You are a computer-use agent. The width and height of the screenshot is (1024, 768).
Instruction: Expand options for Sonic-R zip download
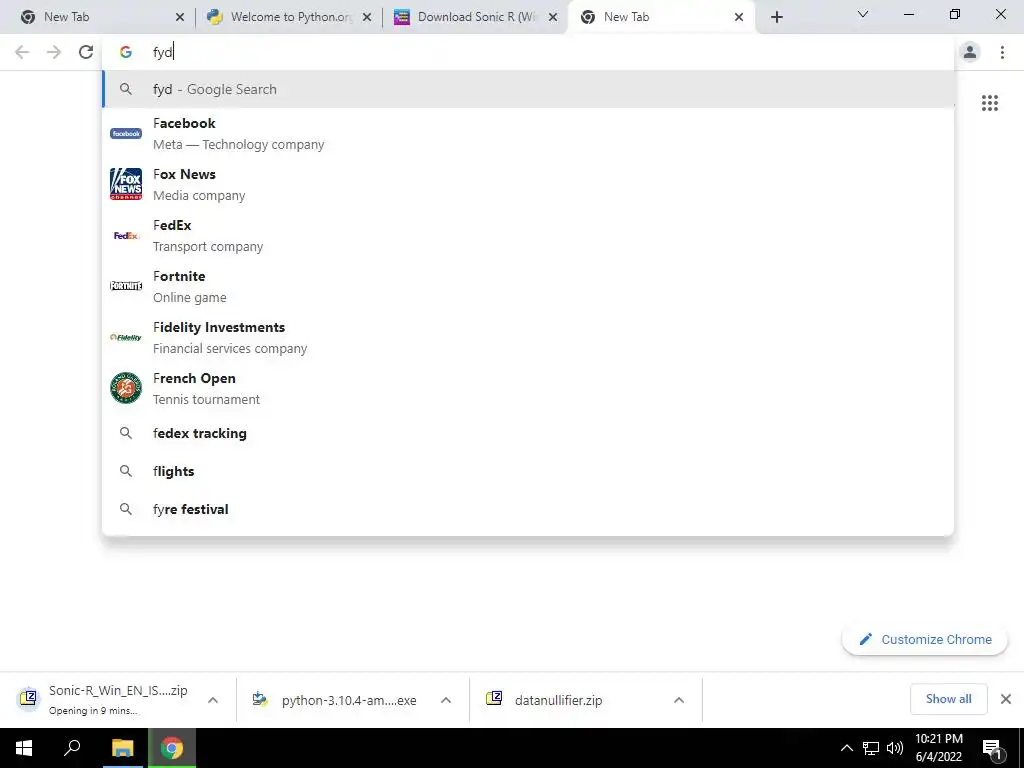(213, 700)
